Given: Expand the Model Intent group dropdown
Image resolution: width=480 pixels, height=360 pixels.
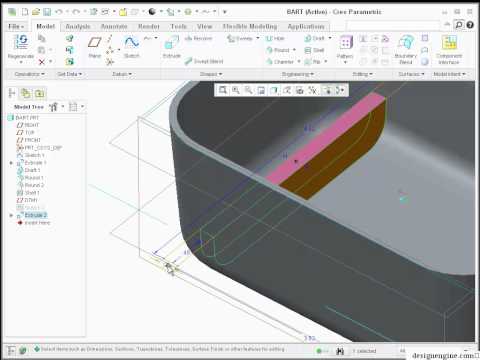Looking at the screenshot, I should (x=449, y=74).
